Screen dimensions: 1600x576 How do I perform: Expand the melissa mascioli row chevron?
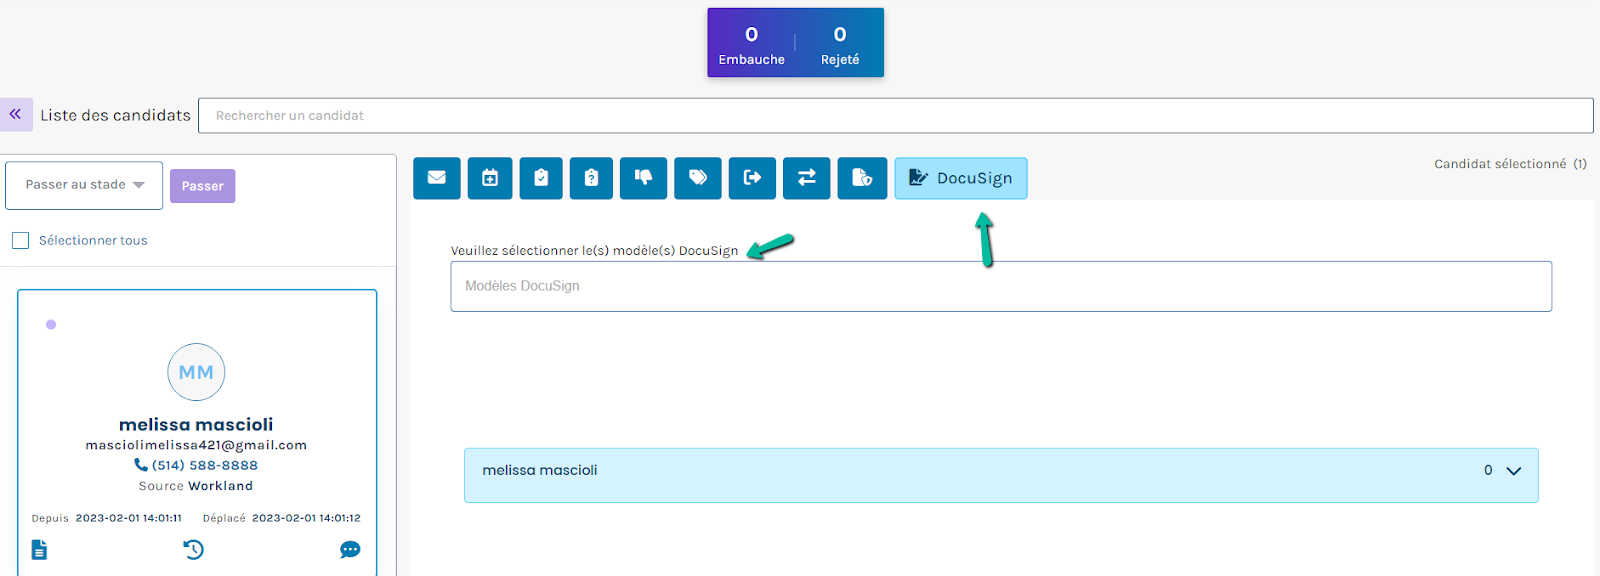pyautogui.click(x=1514, y=471)
